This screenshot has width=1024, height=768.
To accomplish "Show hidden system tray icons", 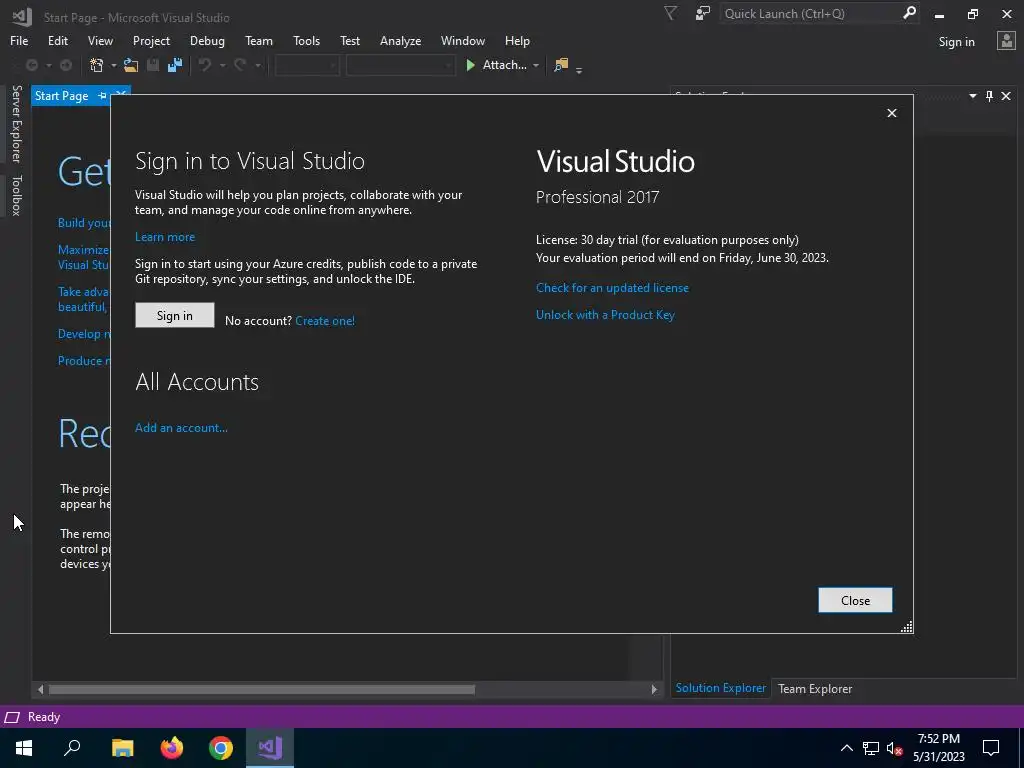I will pyautogui.click(x=846, y=748).
